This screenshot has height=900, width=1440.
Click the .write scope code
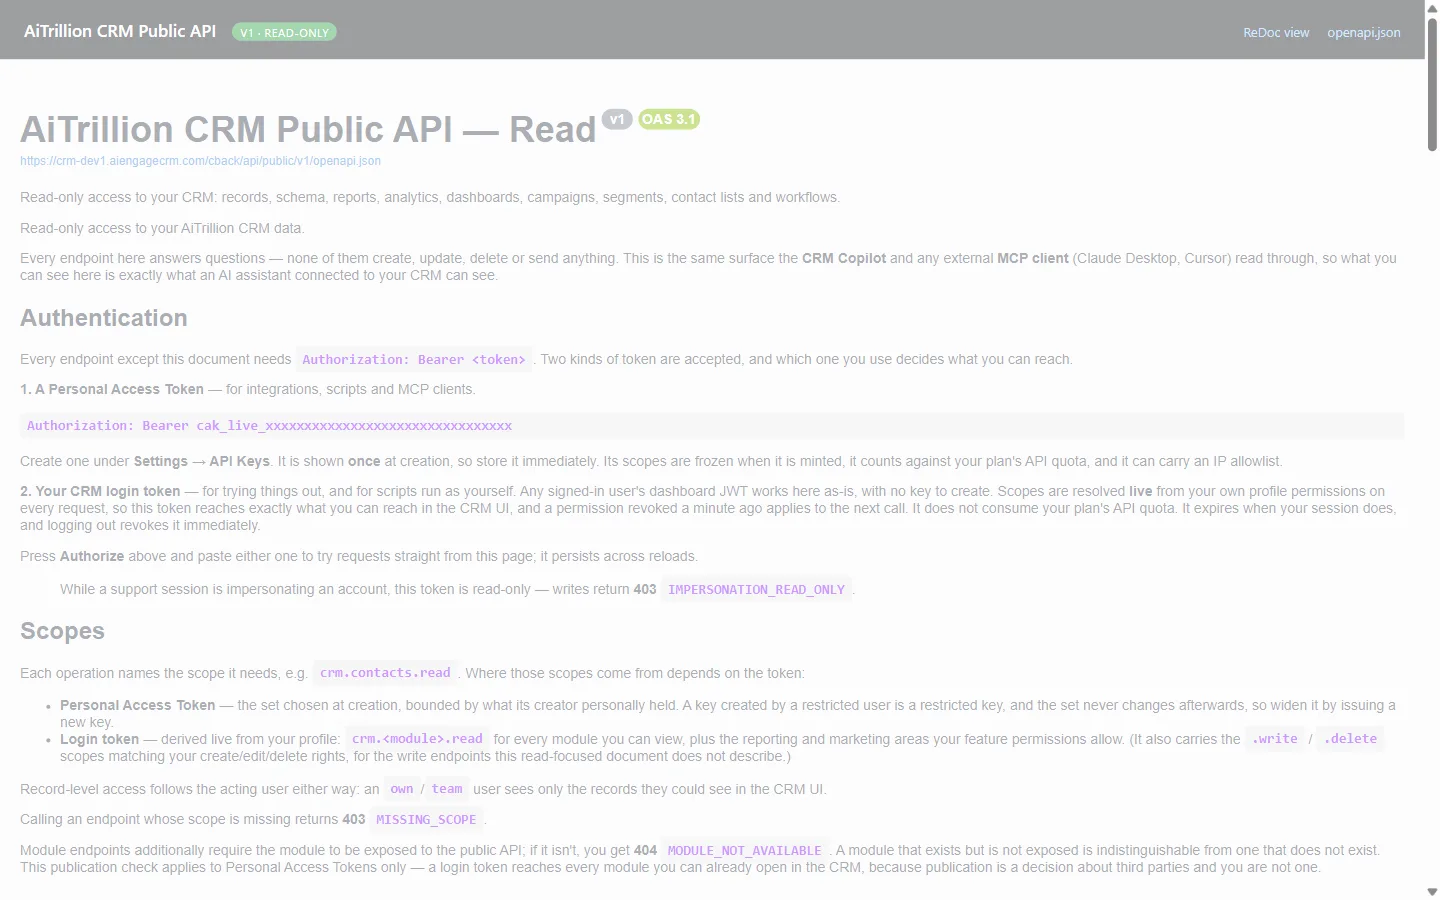1275,739
